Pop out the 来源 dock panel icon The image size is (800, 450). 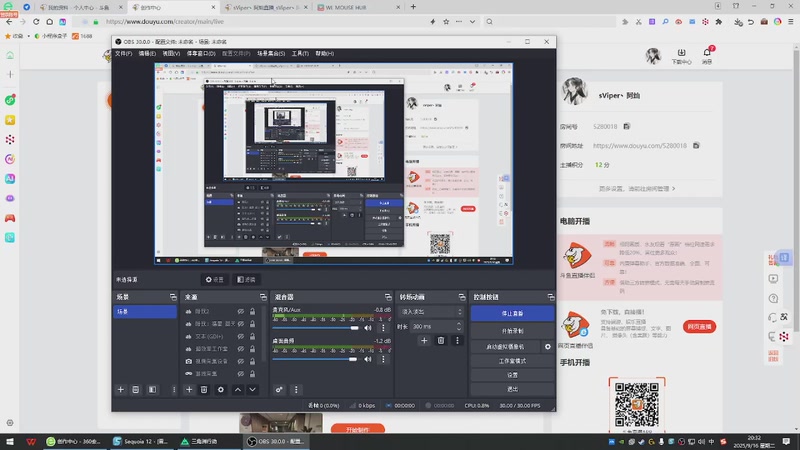263,297
